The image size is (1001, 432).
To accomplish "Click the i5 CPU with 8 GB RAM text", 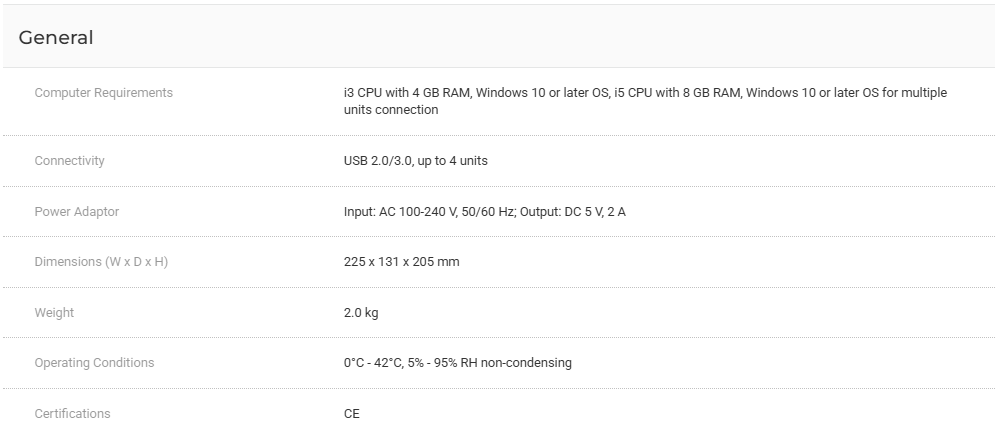I will [x=675, y=93].
